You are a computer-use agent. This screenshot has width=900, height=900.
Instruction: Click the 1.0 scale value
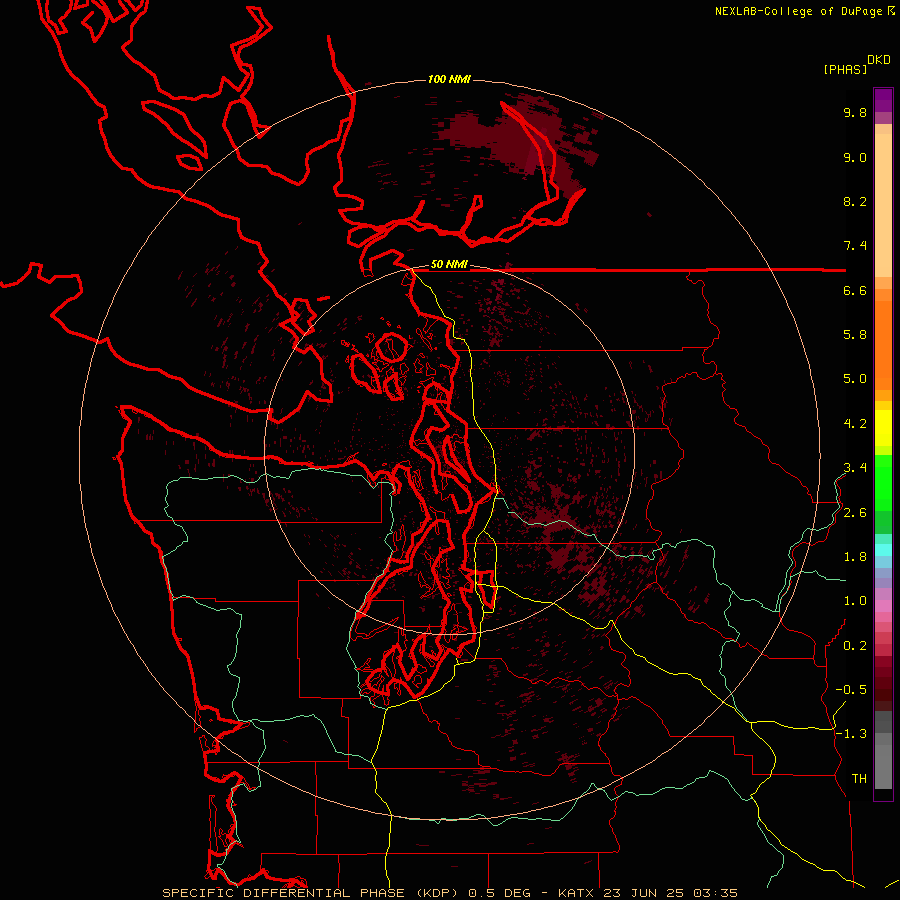[855, 601]
